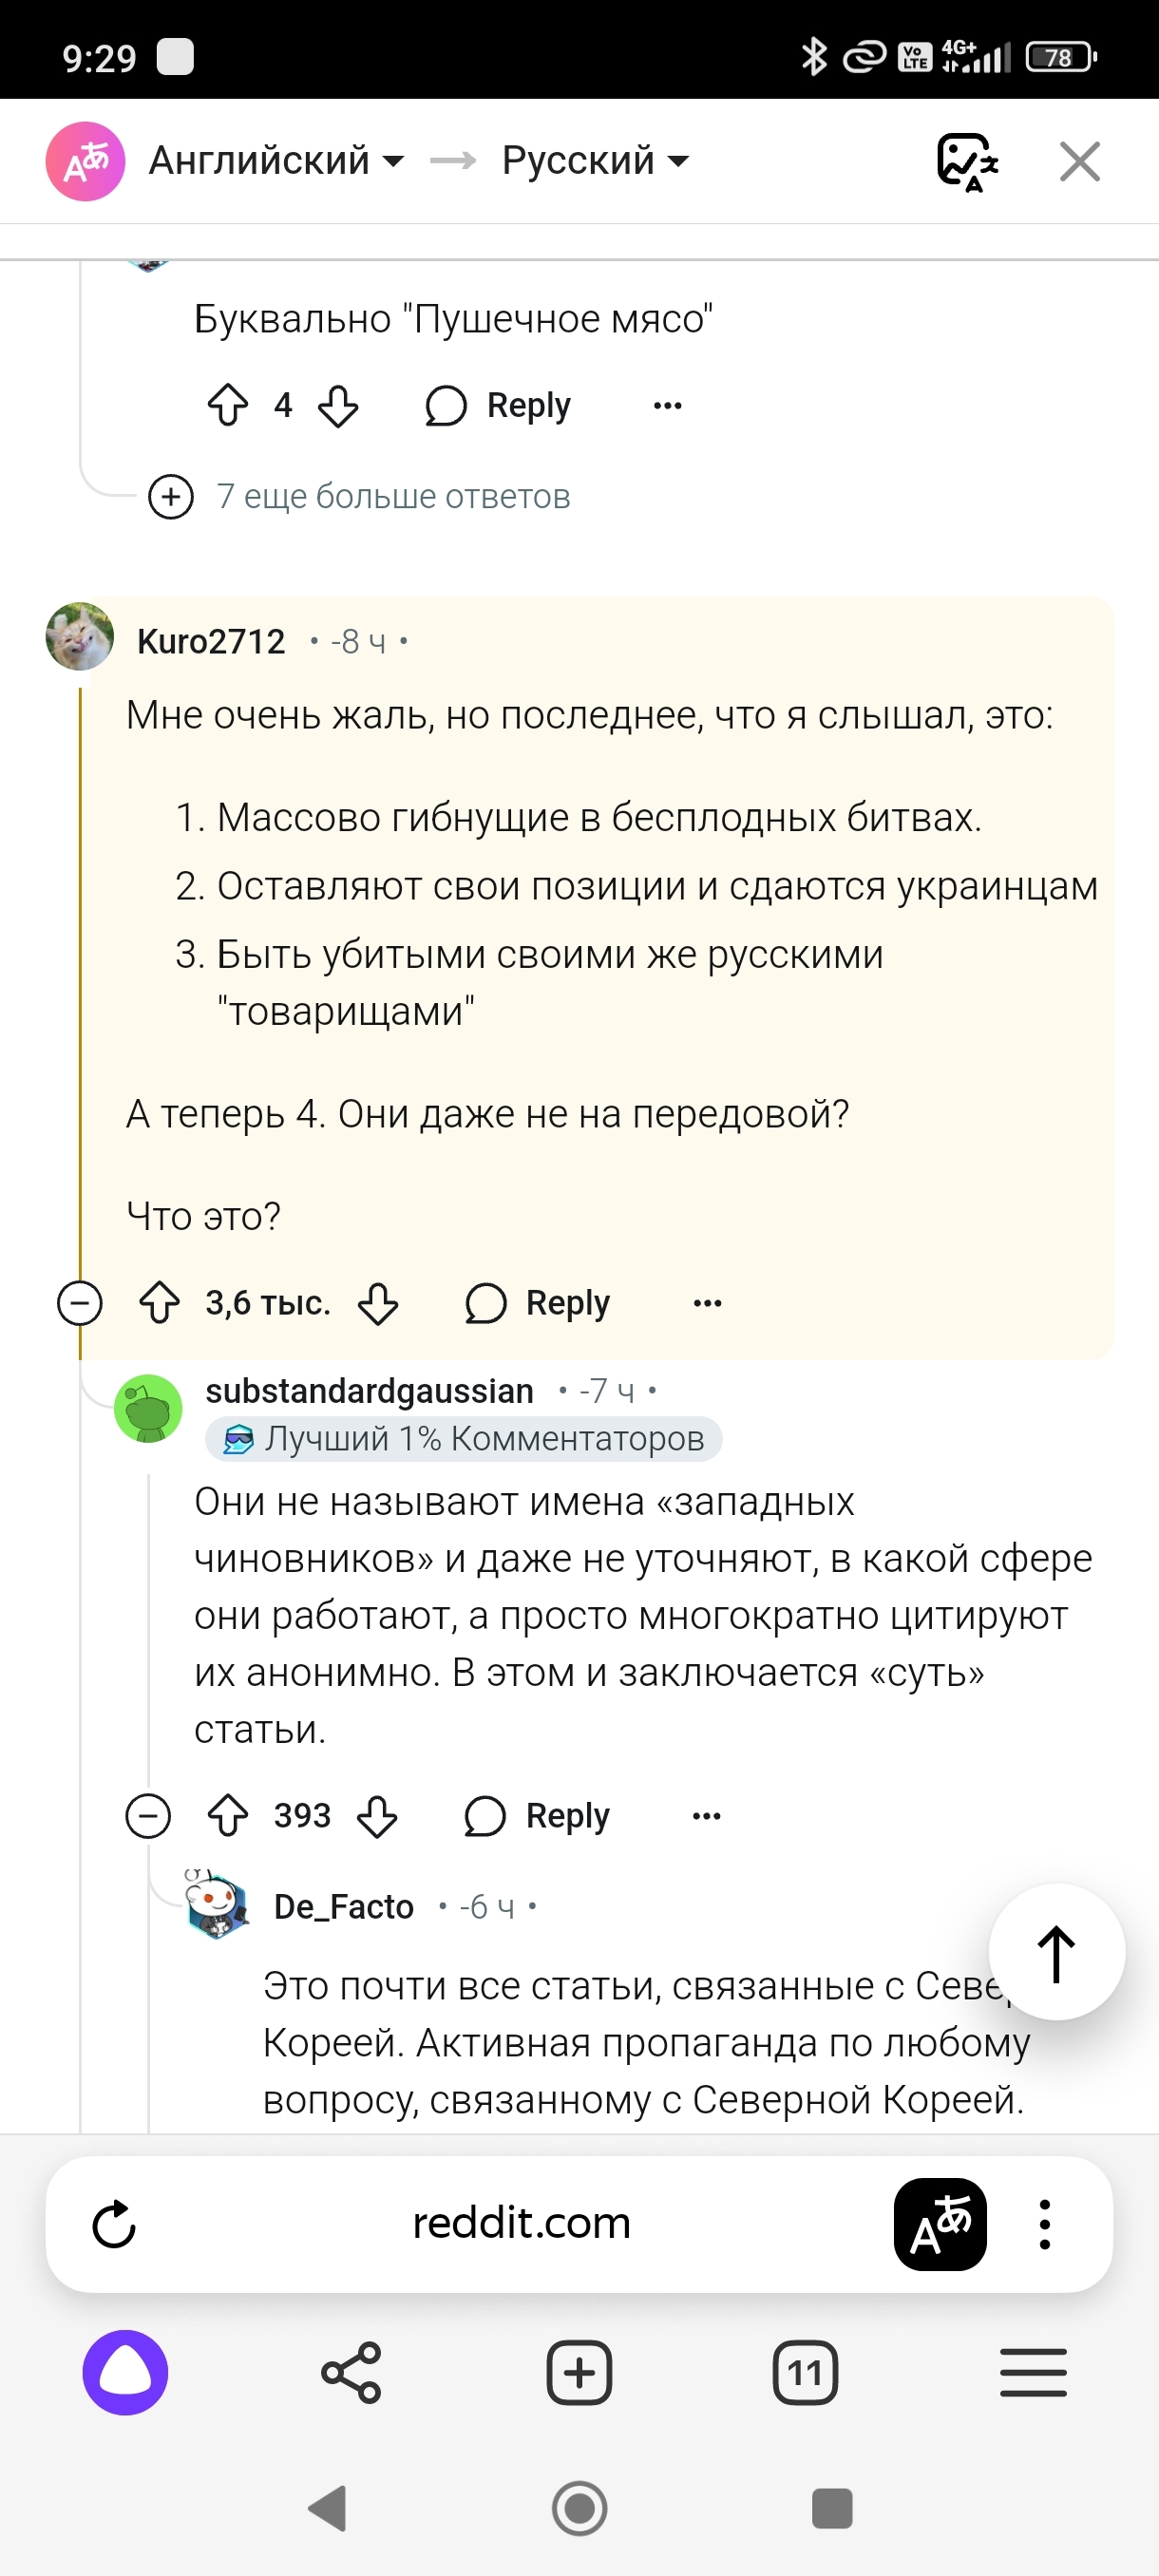Viewport: 1159px width, 2576px height.
Task: Upvote the Kuro2712 comment
Action: pos(160,1303)
